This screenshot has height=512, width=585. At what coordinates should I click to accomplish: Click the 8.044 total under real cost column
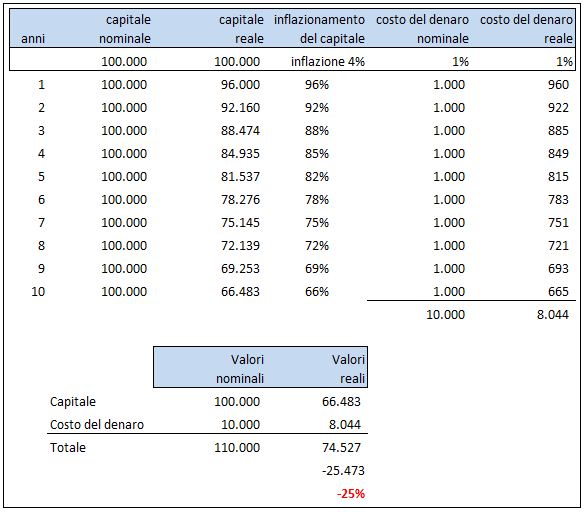(x=553, y=315)
